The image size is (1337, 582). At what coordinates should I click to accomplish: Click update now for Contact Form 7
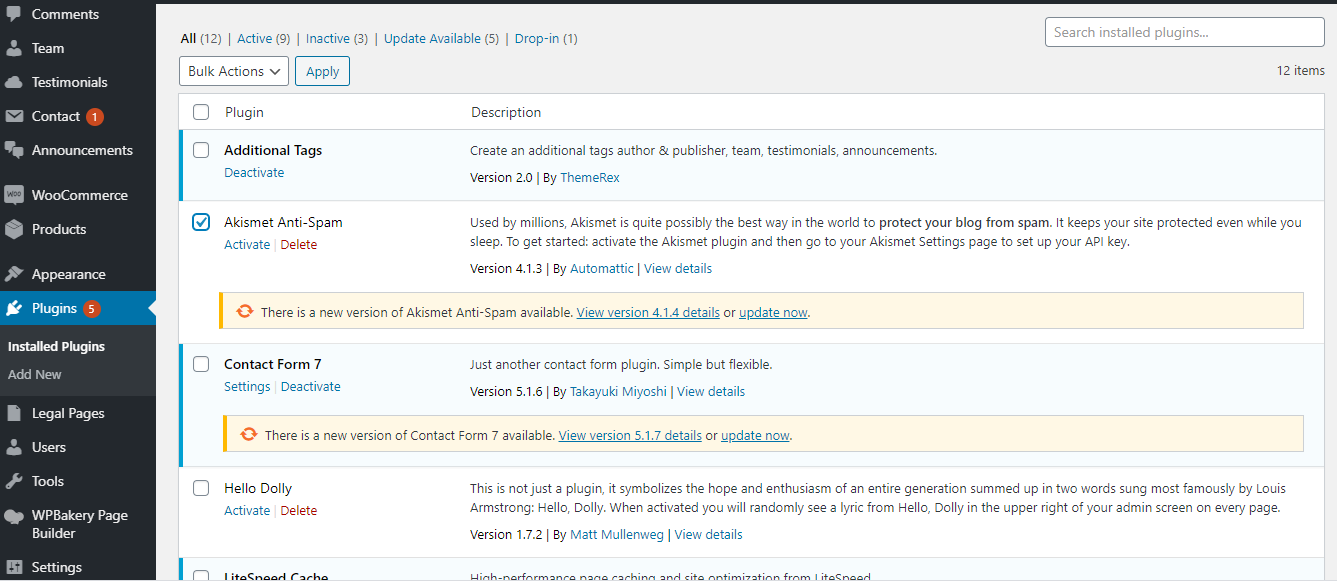[x=755, y=435]
